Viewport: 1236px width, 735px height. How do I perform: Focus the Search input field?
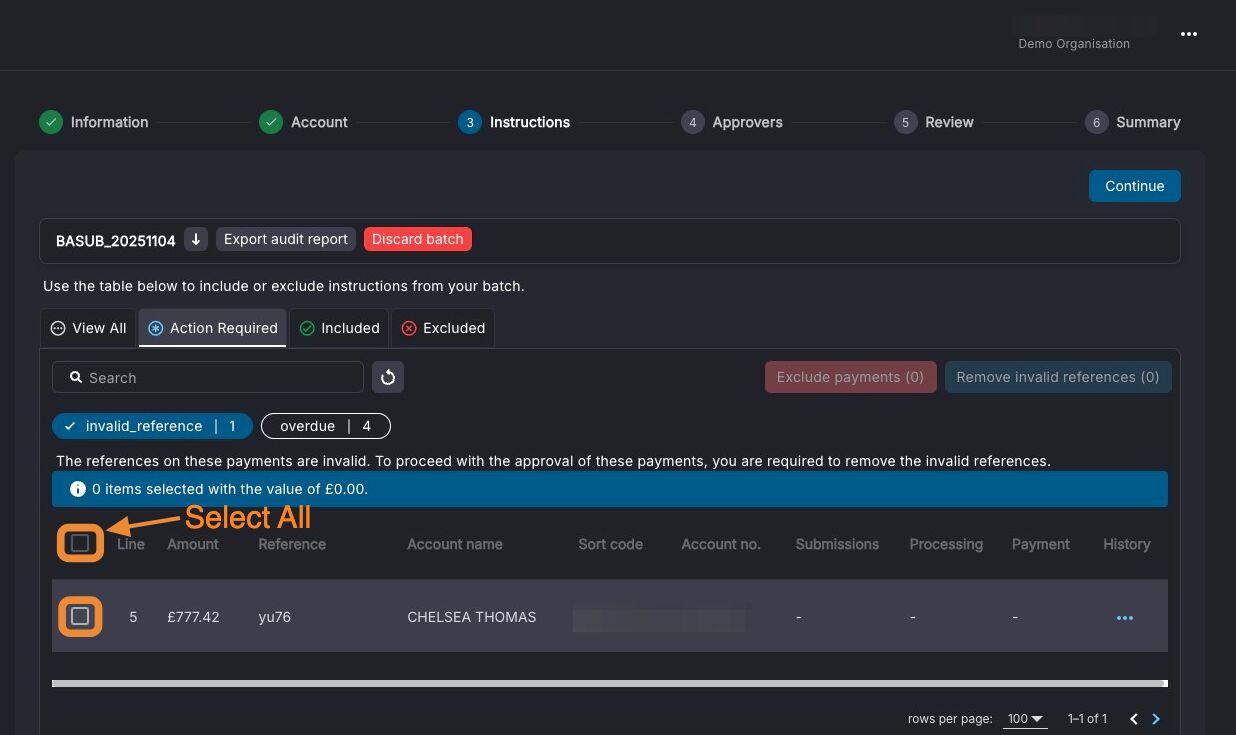click(208, 377)
